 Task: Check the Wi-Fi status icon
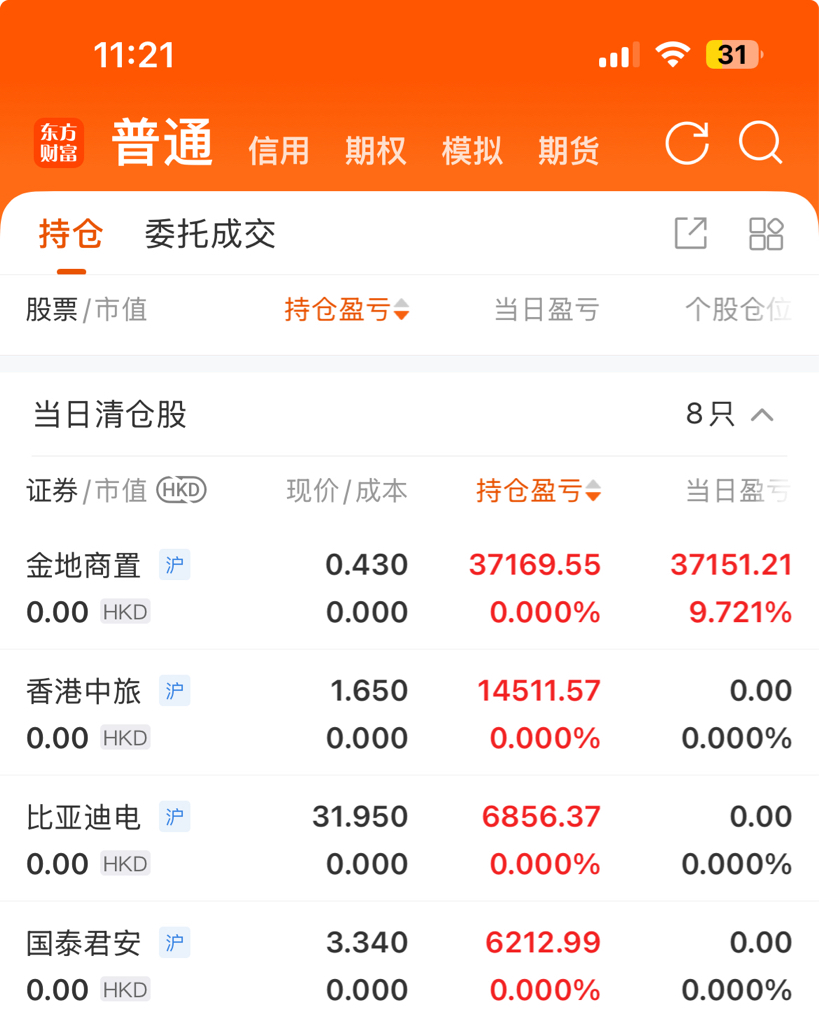673,55
